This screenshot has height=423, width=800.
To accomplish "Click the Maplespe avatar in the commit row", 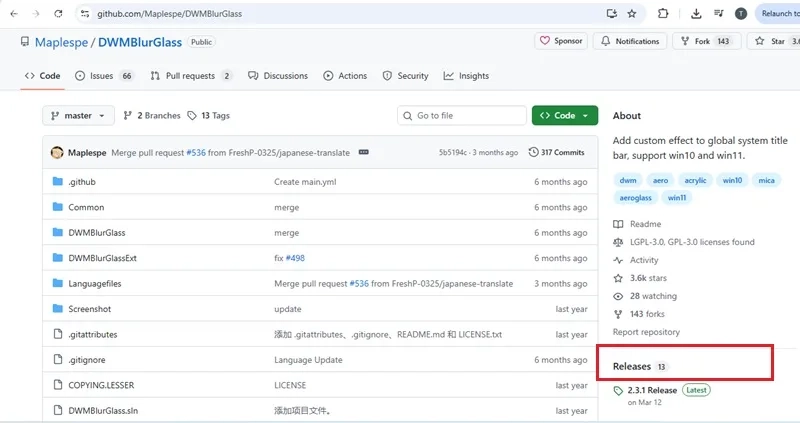I will (58, 153).
